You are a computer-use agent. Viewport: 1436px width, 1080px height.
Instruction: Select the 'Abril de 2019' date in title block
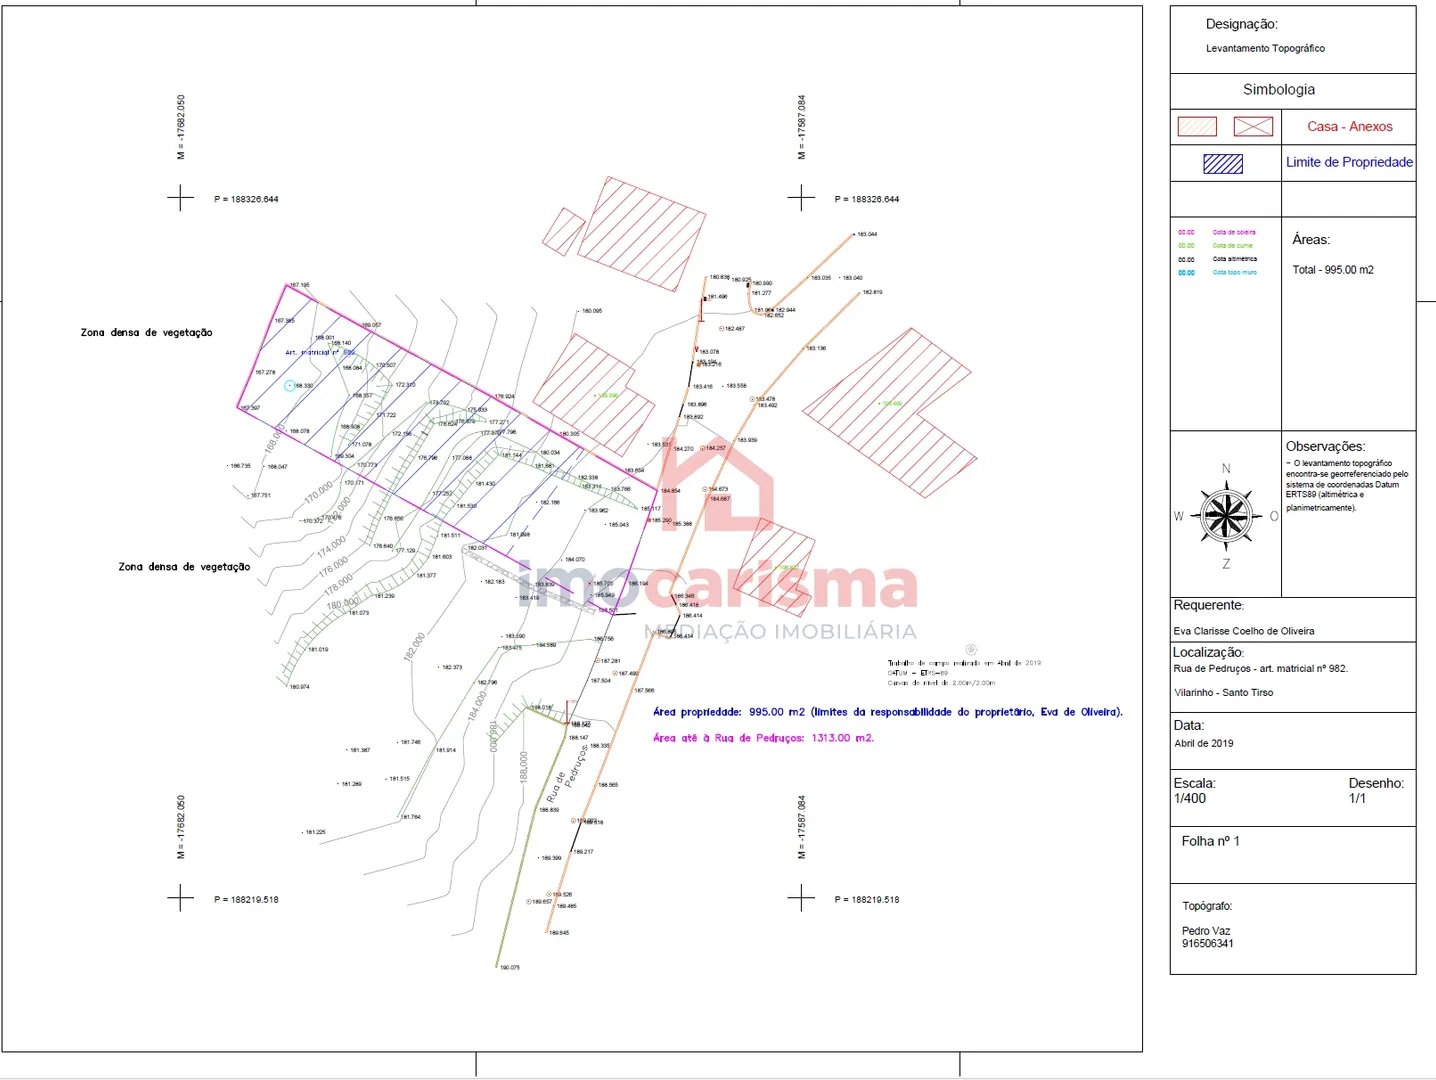tap(1204, 743)
